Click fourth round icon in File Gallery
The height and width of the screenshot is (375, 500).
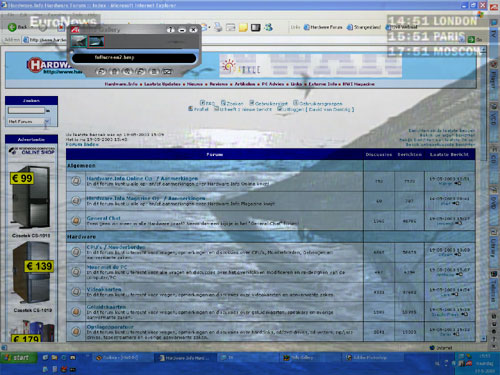coord(141,71)
